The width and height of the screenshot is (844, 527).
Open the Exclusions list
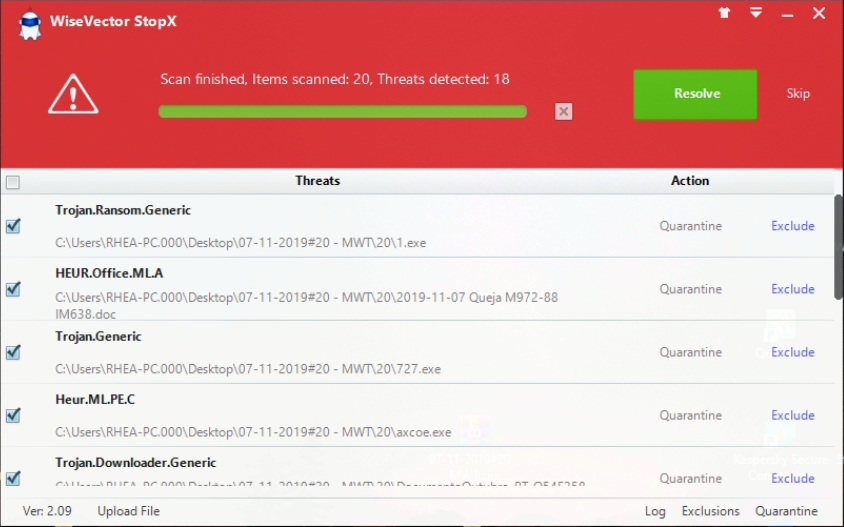tap(711, 511)
